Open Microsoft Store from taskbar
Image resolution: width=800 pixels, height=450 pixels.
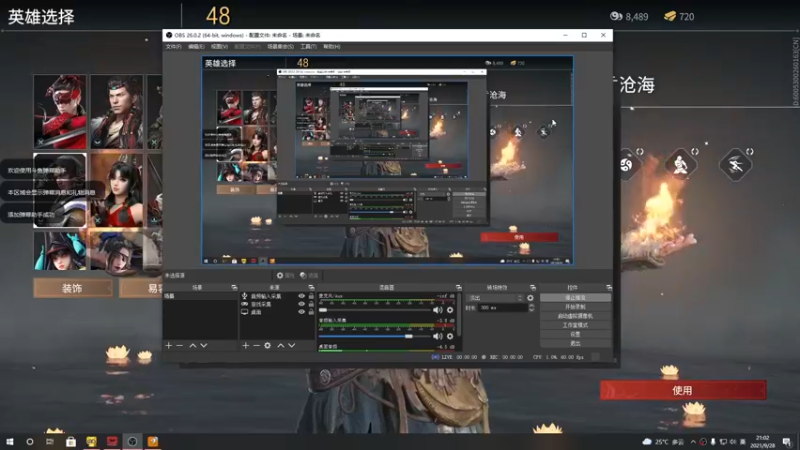[71, 441]
